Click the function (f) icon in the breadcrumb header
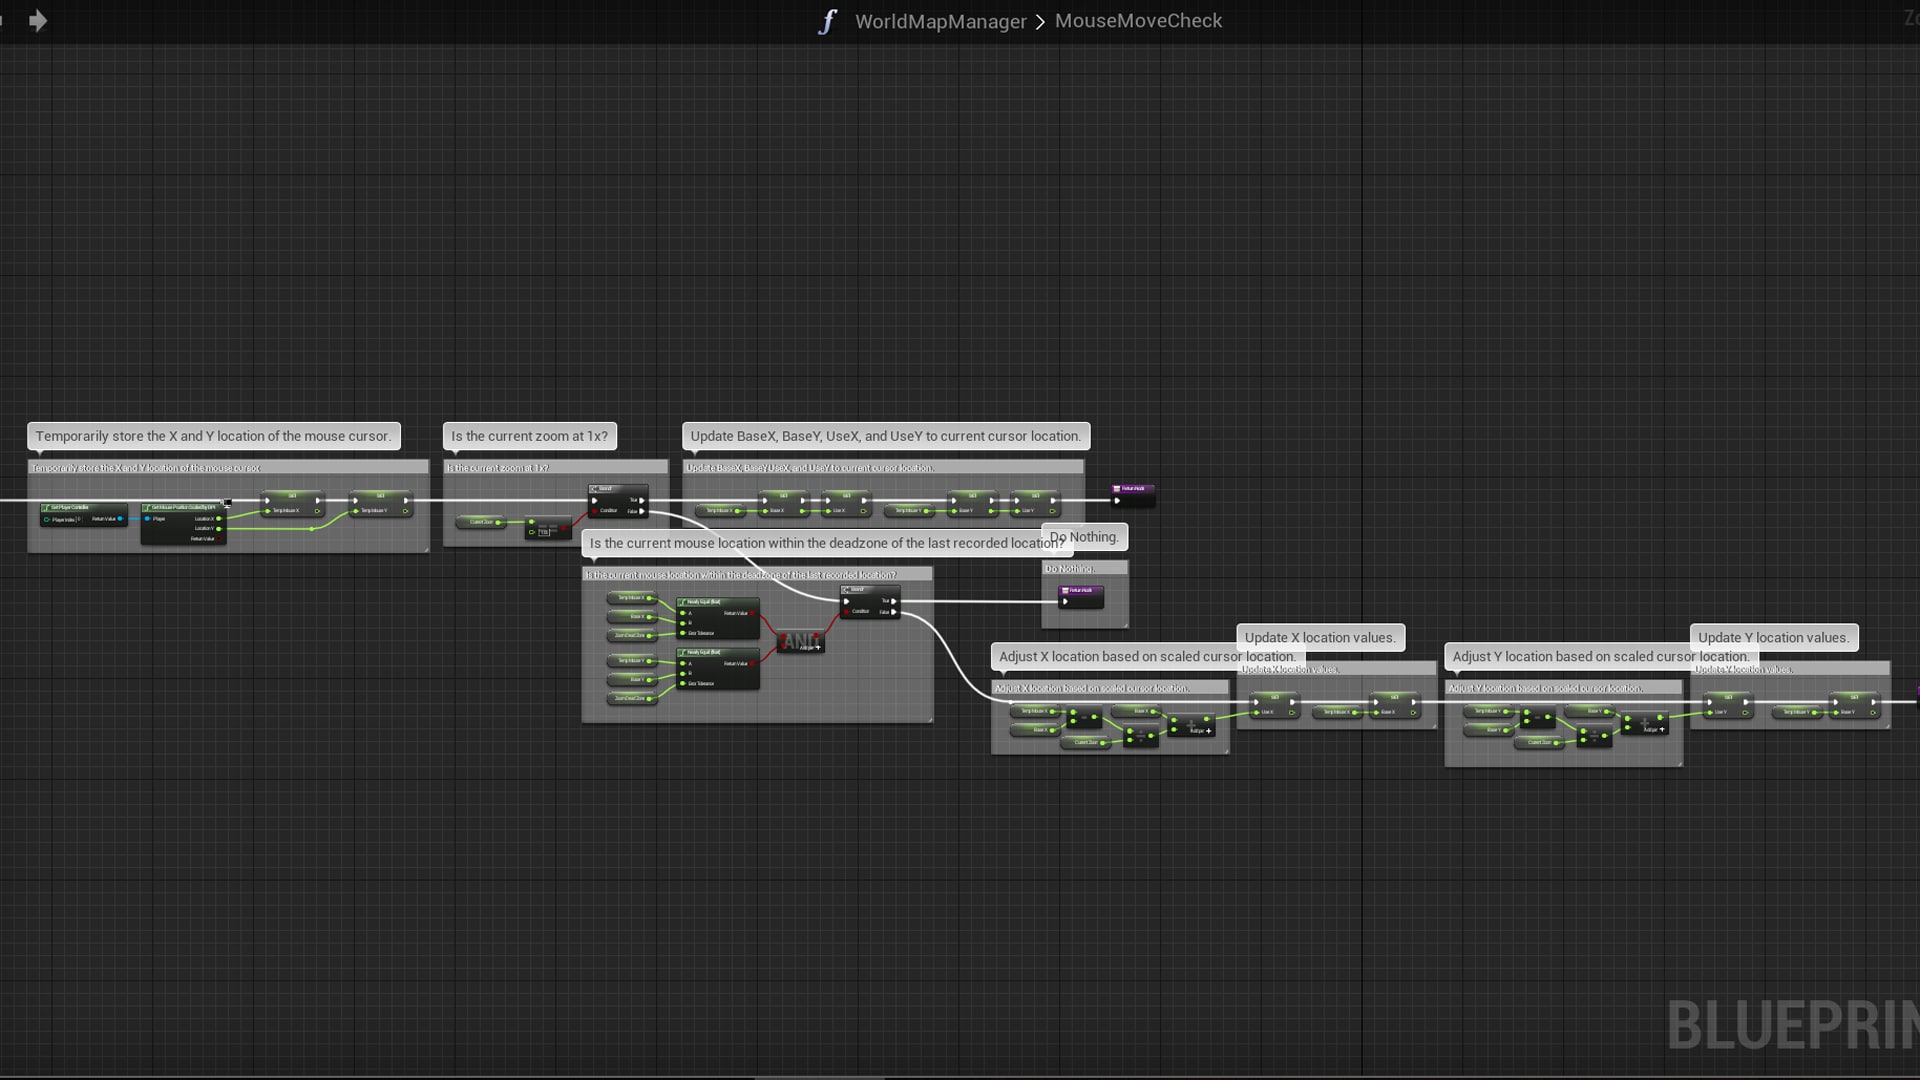This screenshot has width=1920, height=1080. coord(826,21)
